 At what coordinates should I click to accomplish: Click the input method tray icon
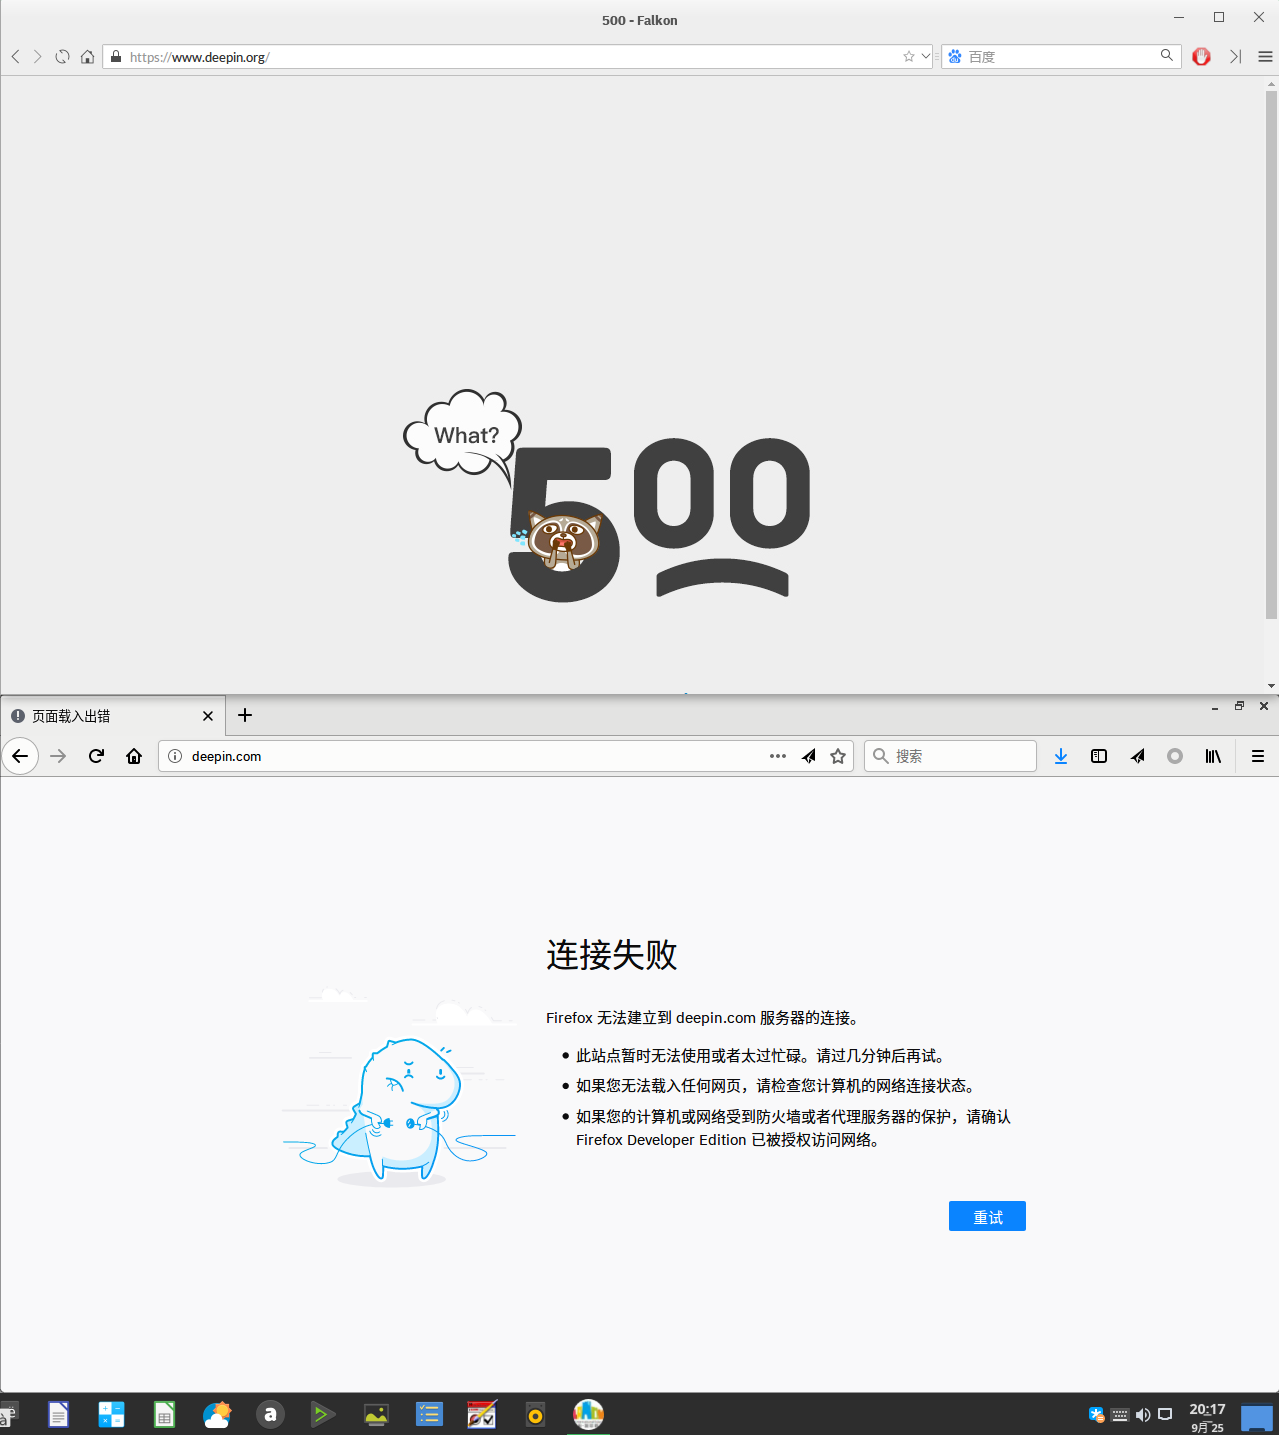click(1097, 1414)
